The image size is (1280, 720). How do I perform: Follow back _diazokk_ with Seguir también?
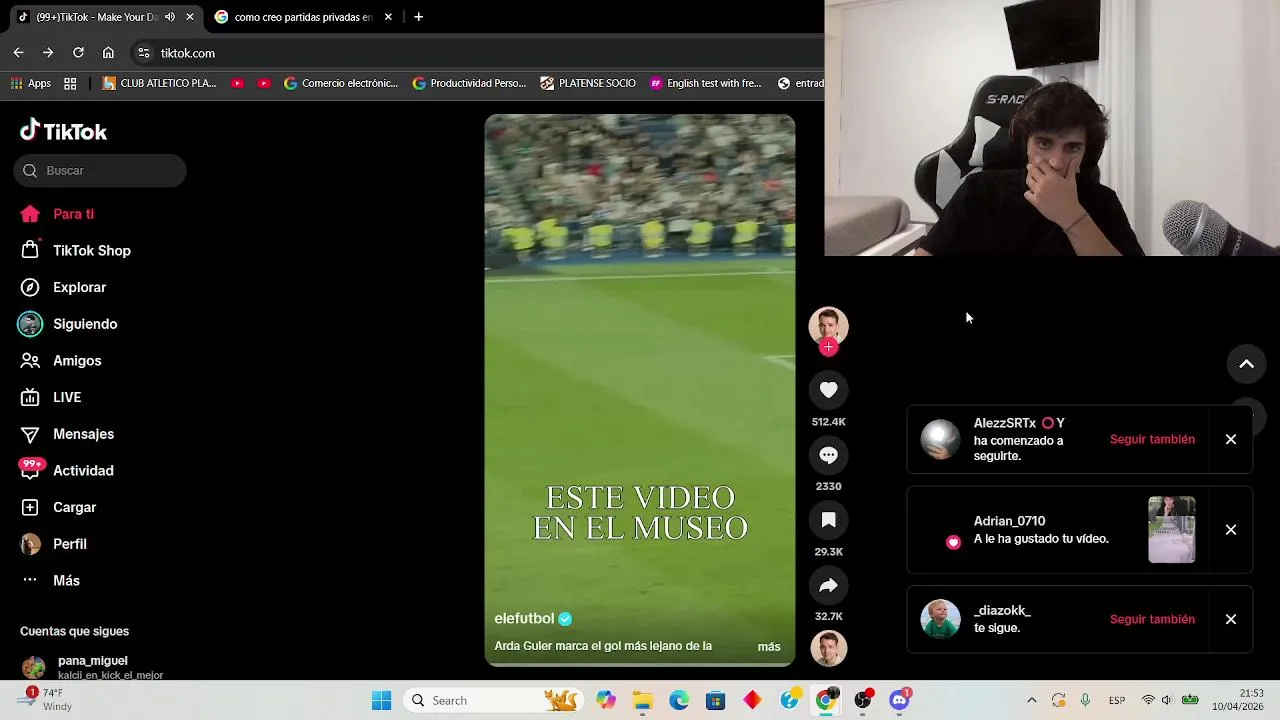(x=1152, y=619)
